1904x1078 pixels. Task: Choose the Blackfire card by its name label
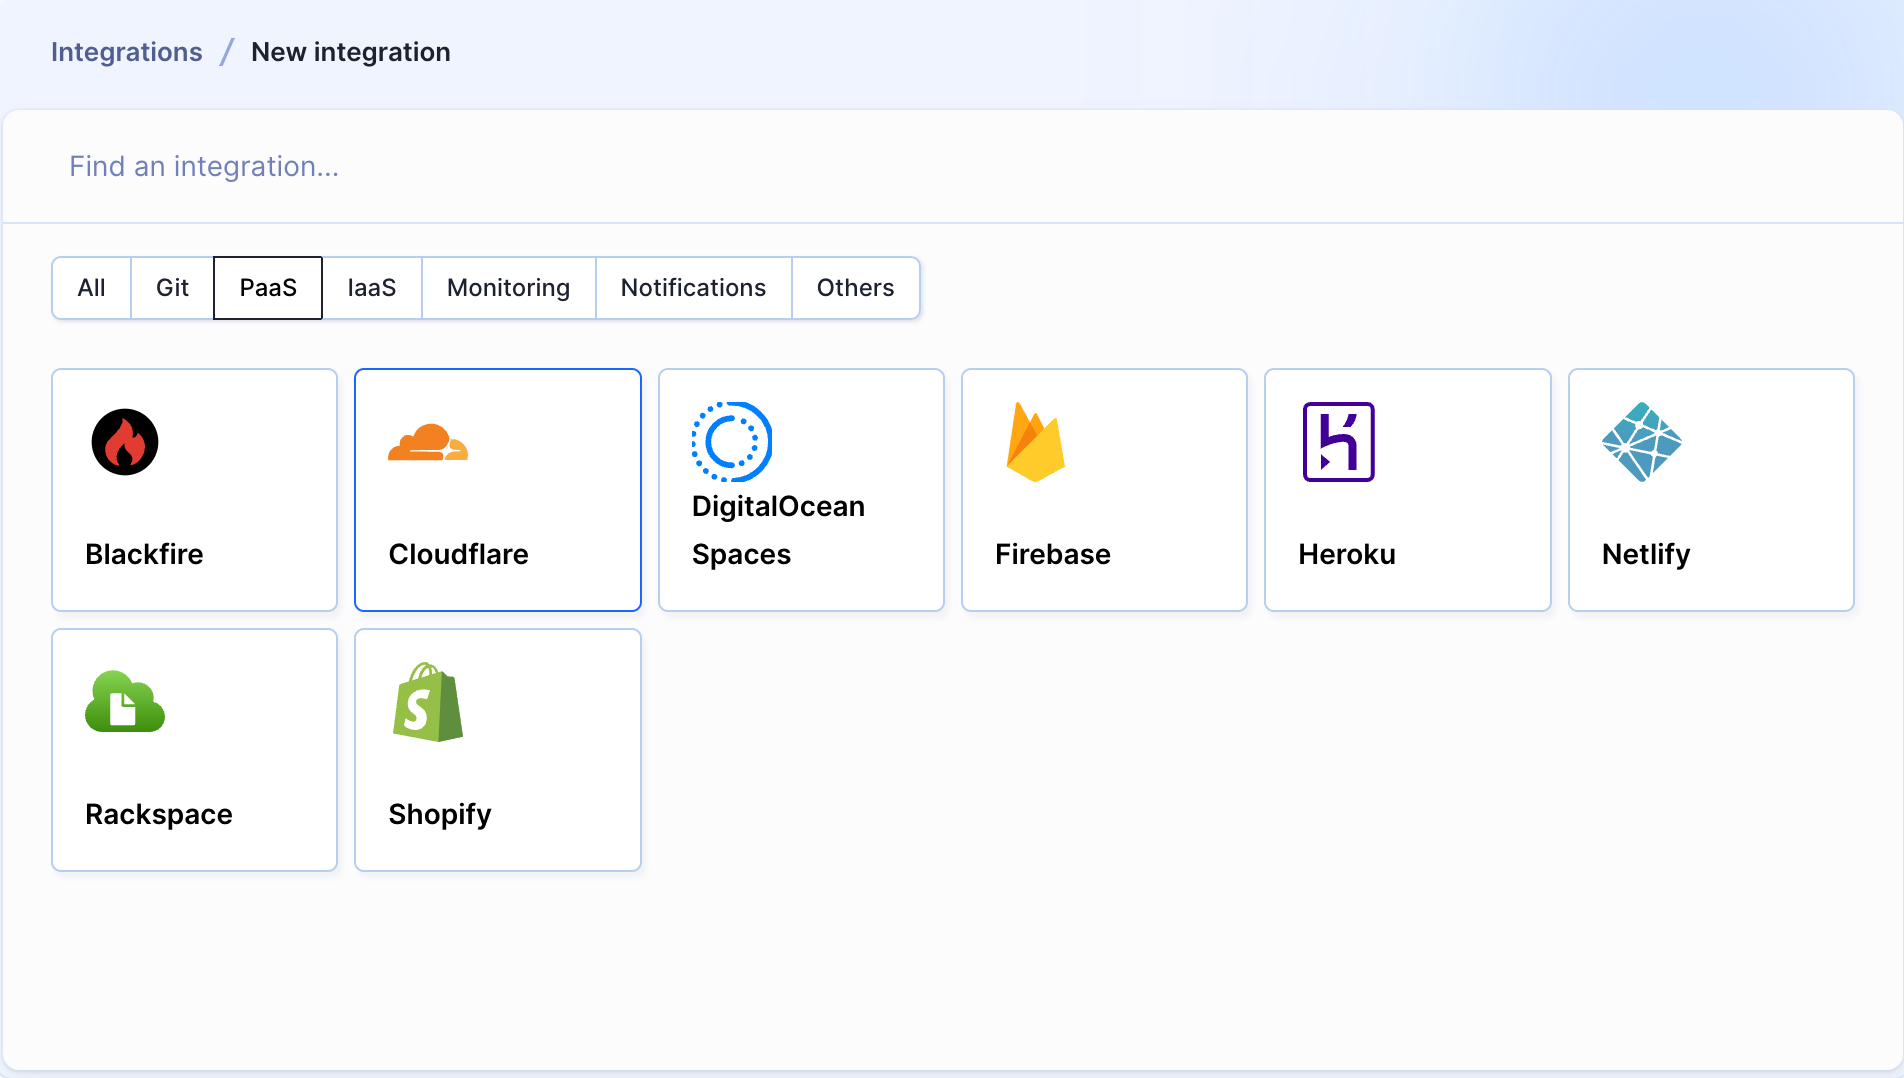click(144, 554)
